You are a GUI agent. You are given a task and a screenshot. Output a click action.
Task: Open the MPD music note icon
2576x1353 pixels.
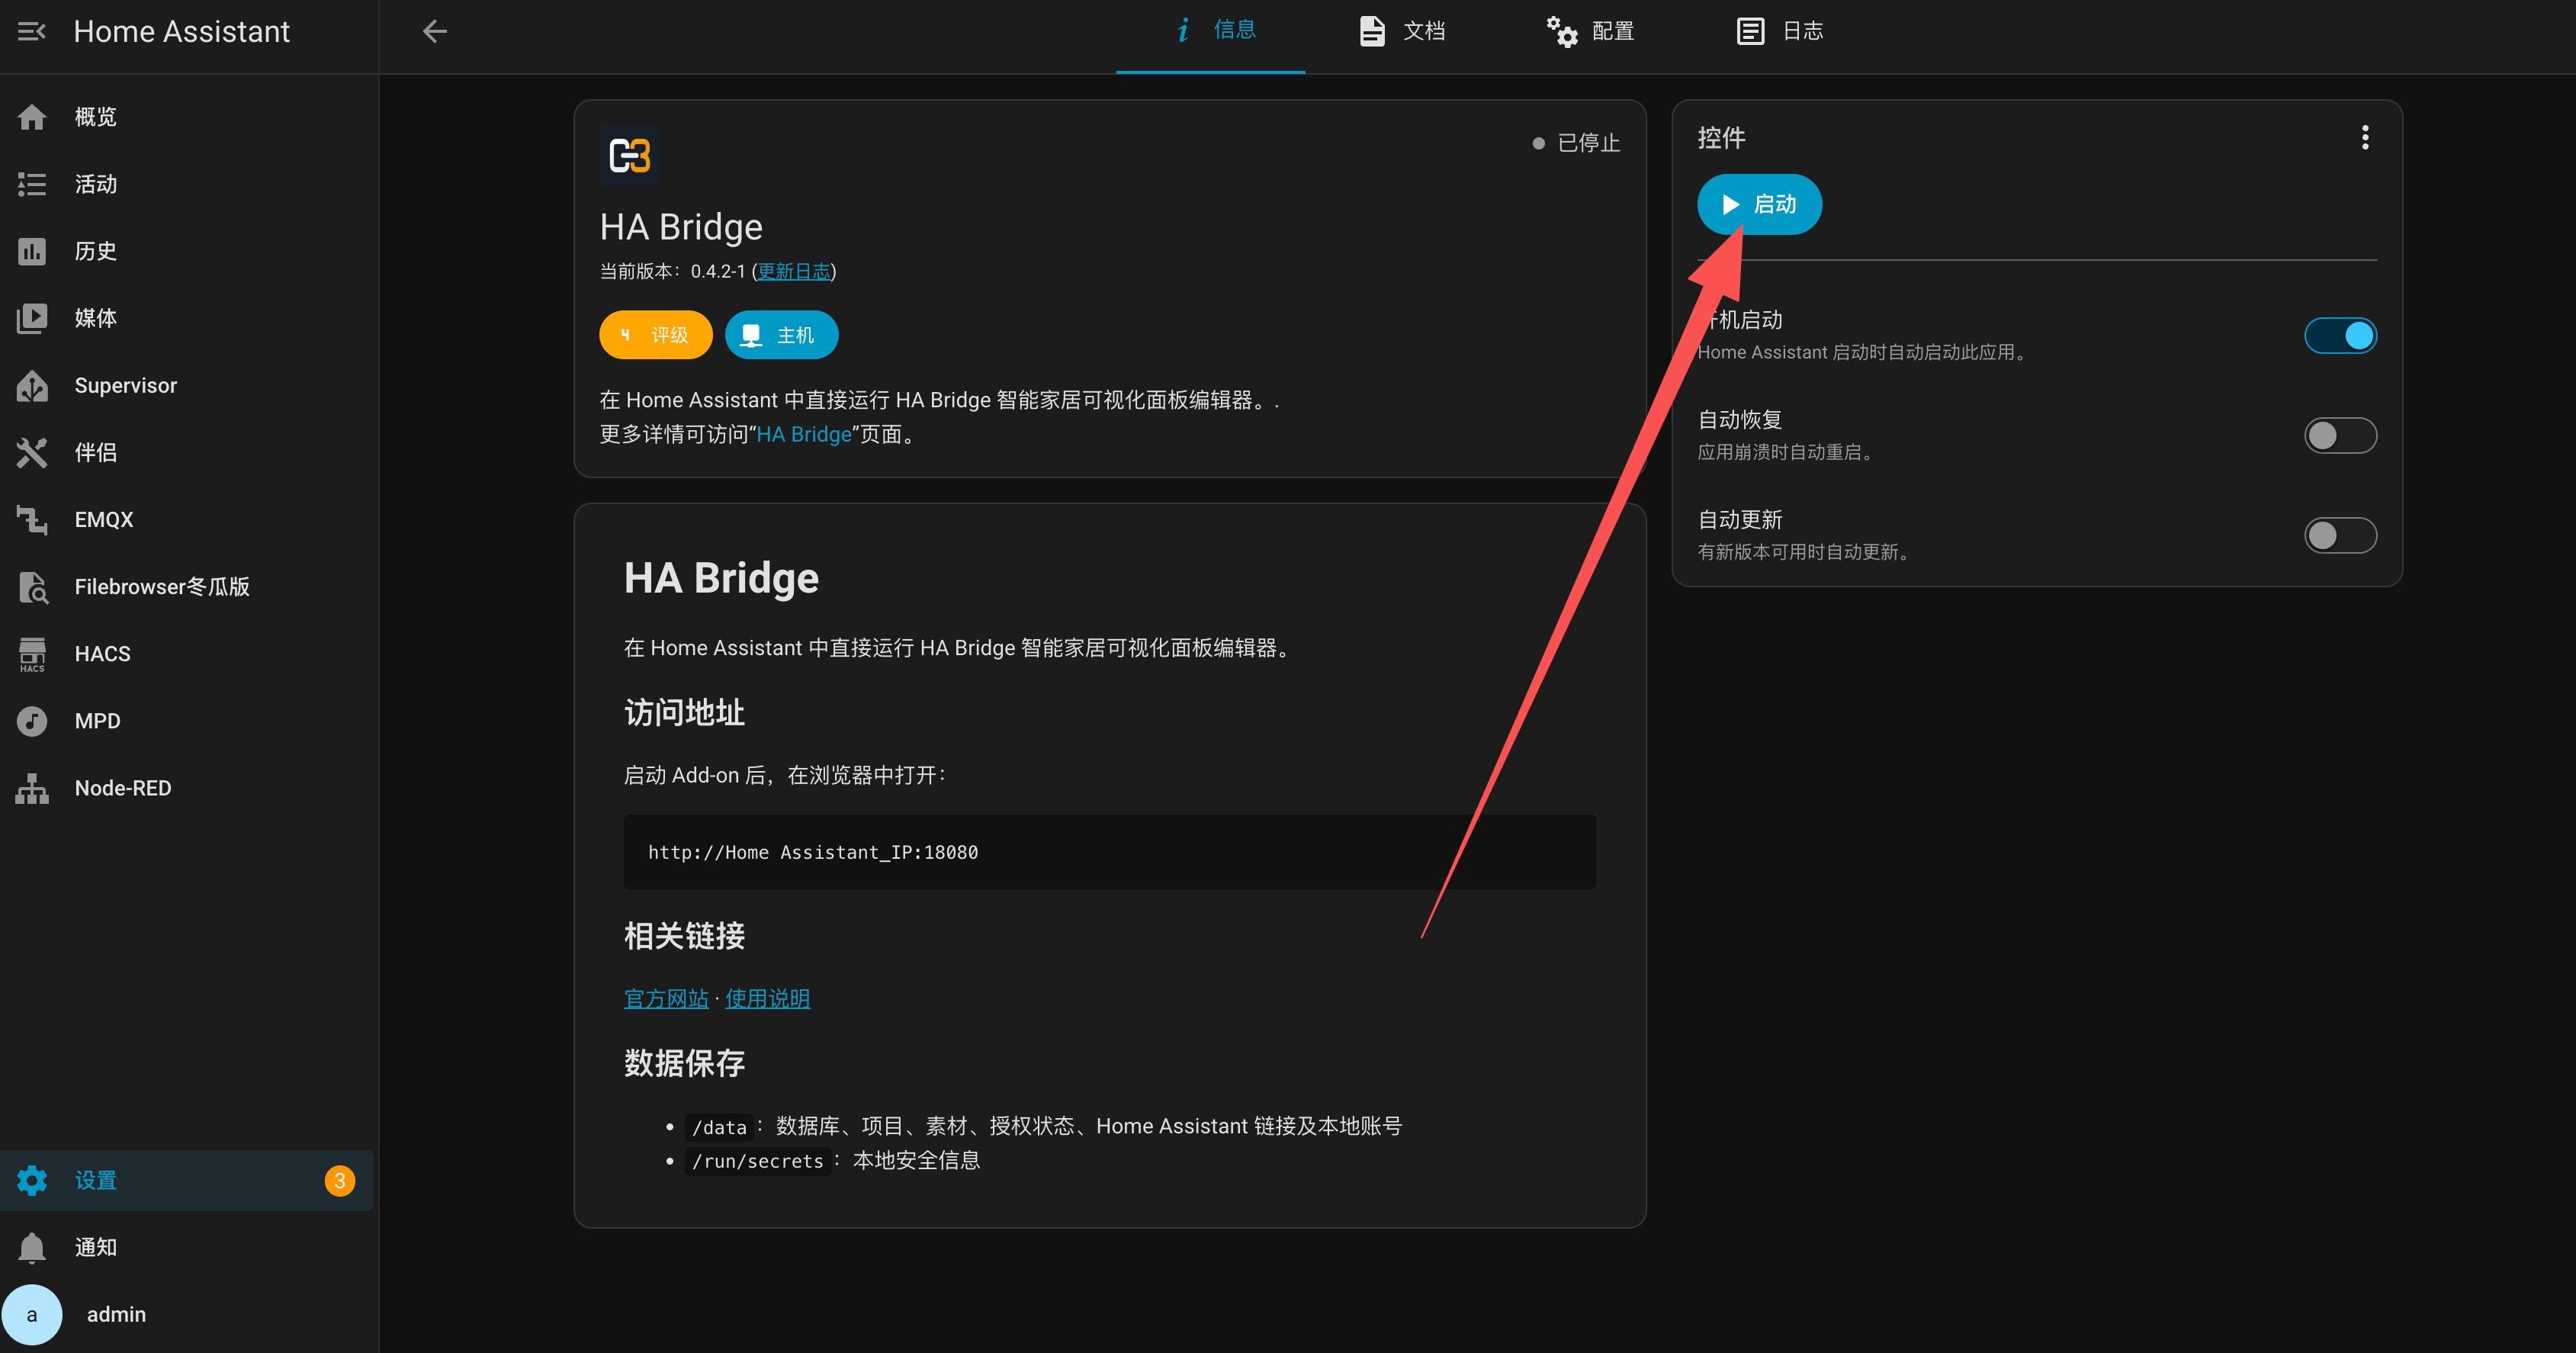pos(32,721)
